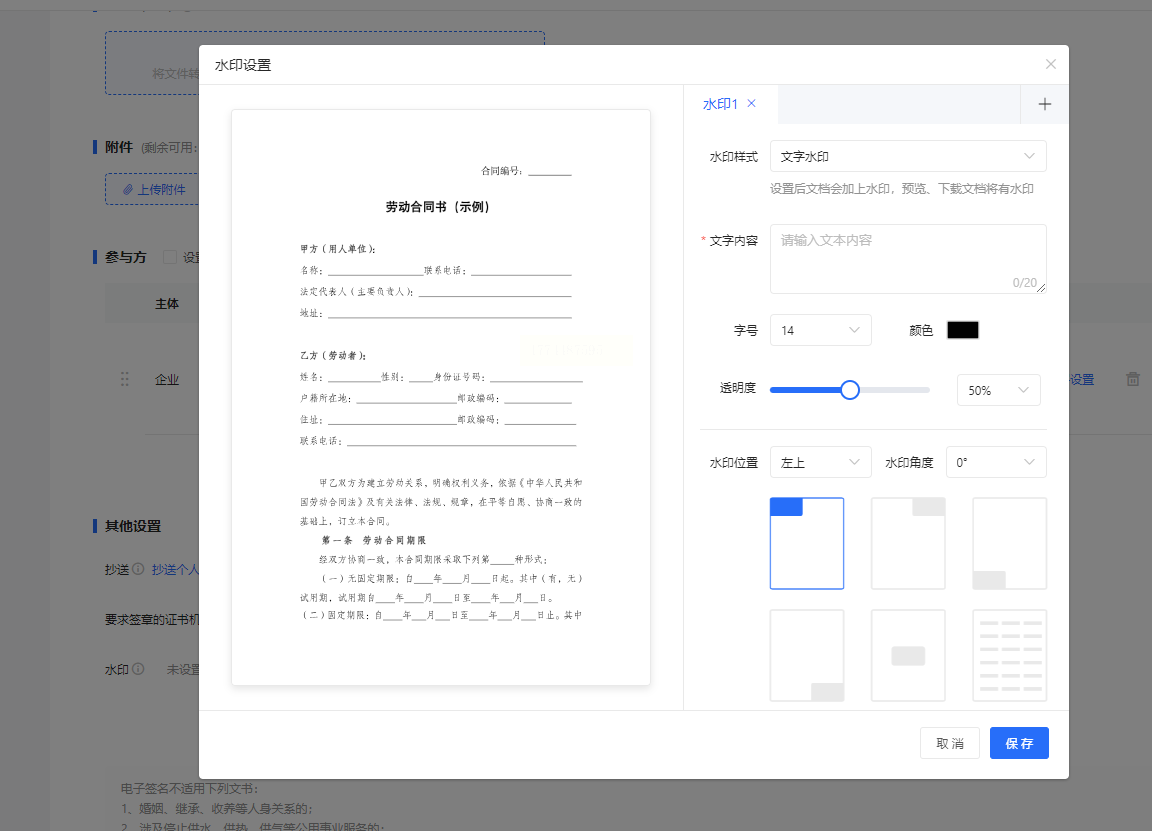Open the black 颜色 color swatch

pos(962,330)
